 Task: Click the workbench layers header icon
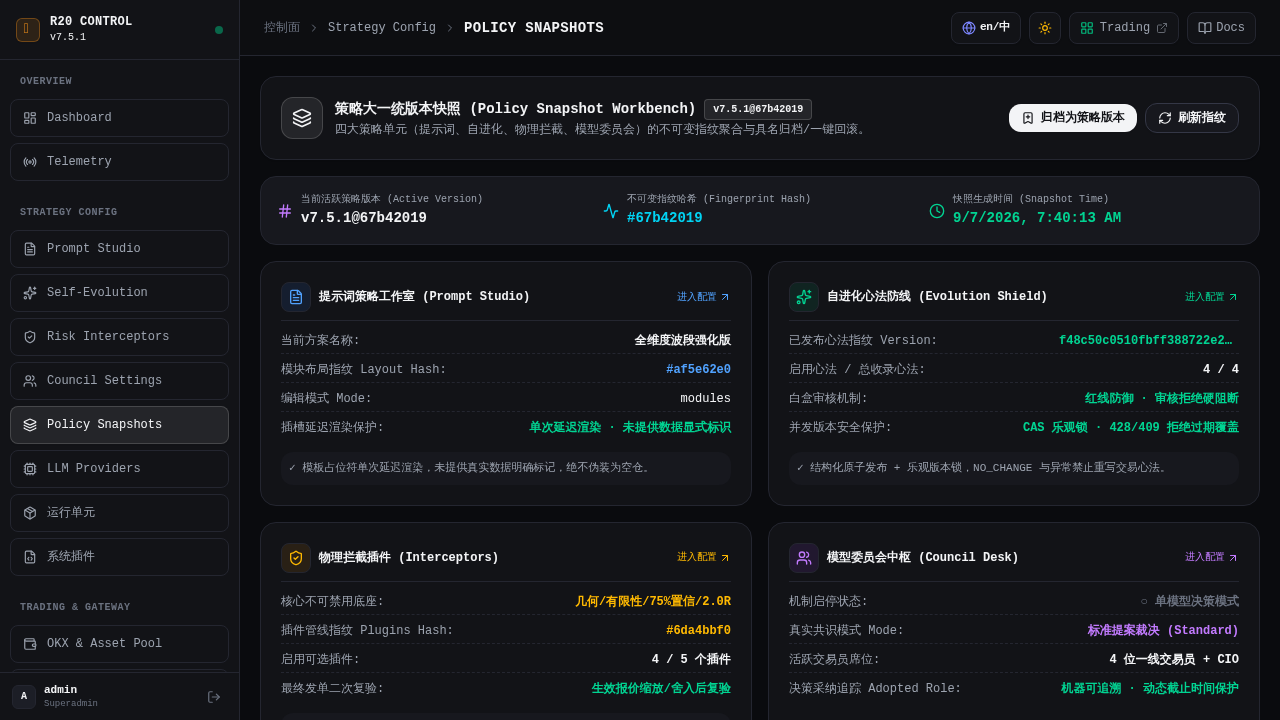tap(302, 118)
